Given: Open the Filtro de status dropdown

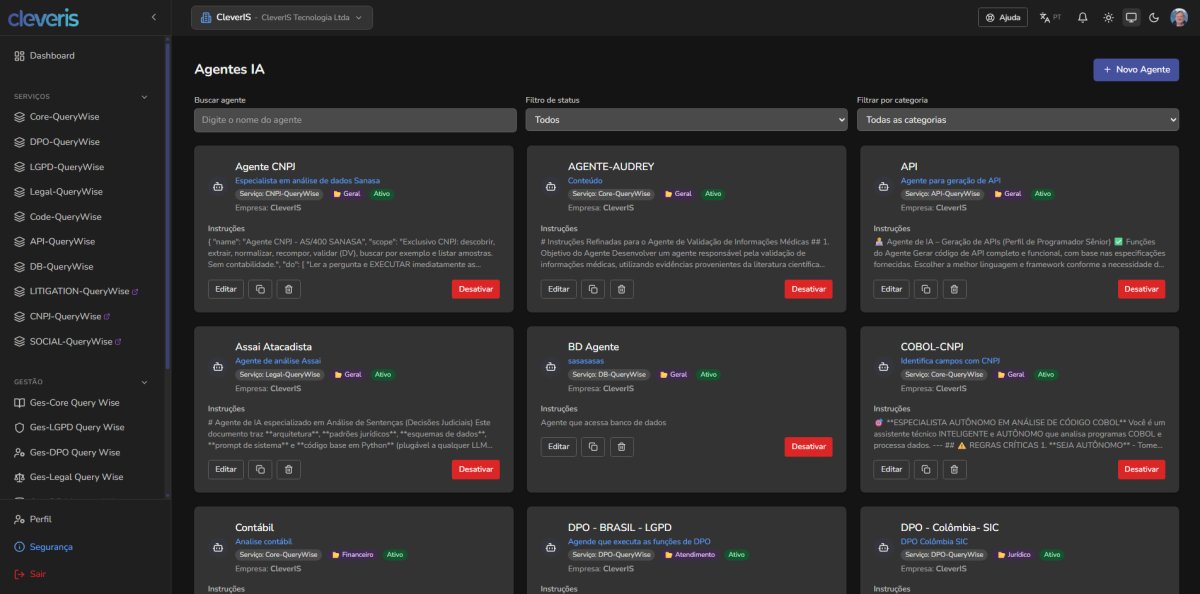Looking at the screenshot, I should (686, 120).
